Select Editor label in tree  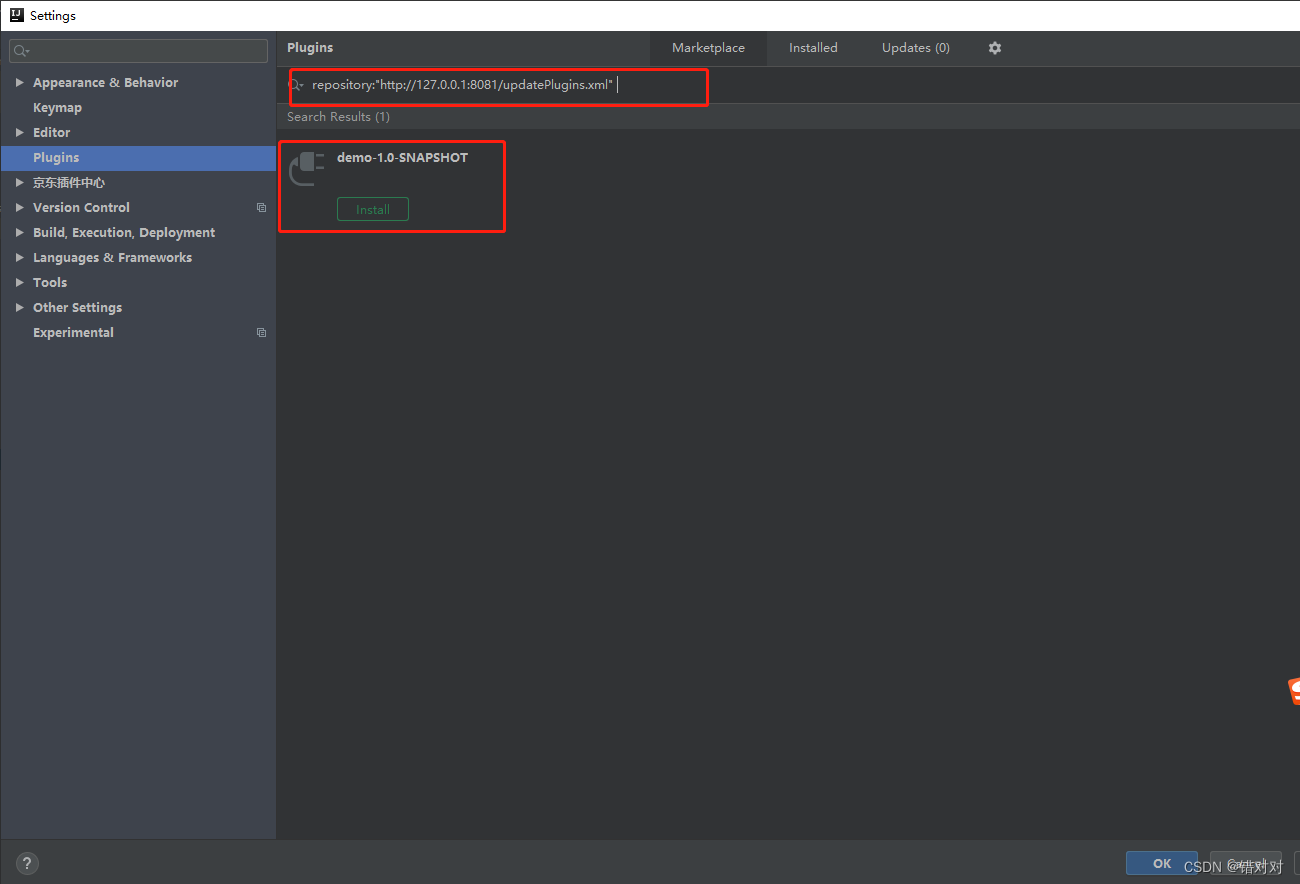pyautogui.click(x=51, y=133)
